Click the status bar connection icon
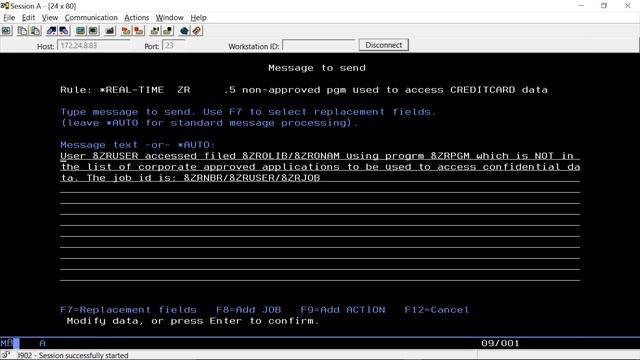The image size is (640, 360). tap(6, 355)
